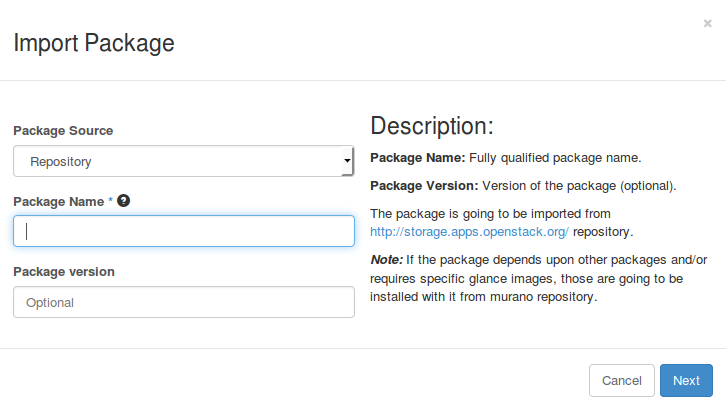726x410 pixels.
Task: Click the Description heading
Action: 432,126
